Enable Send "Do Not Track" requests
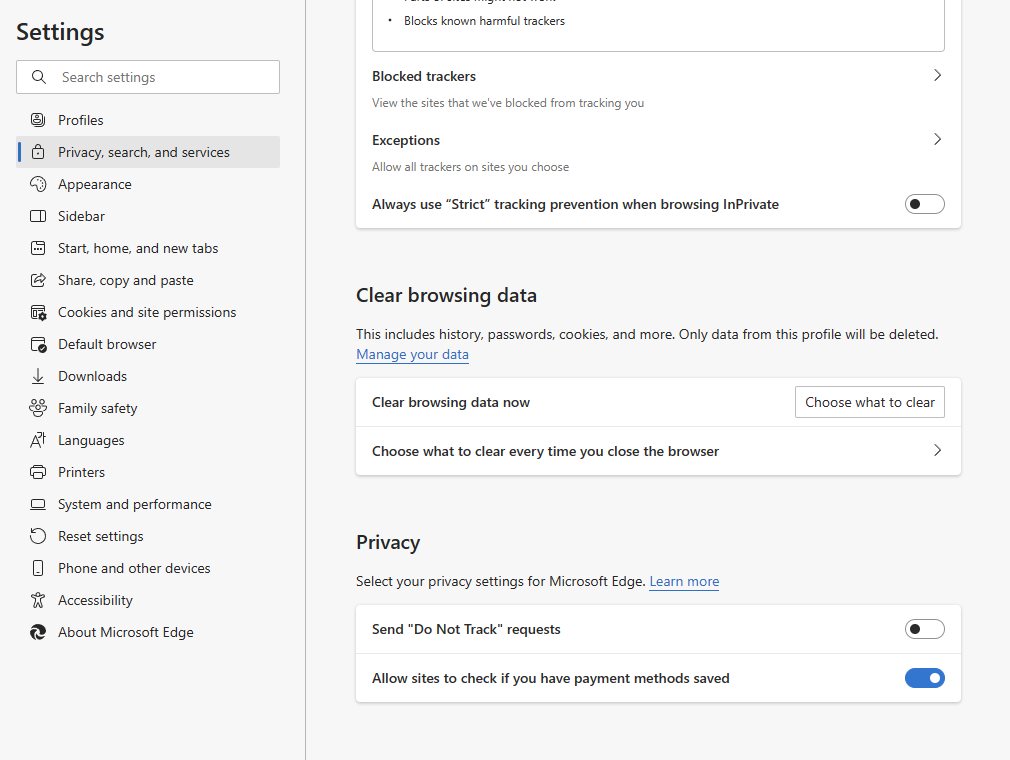1010x760 pixels. 924,629
